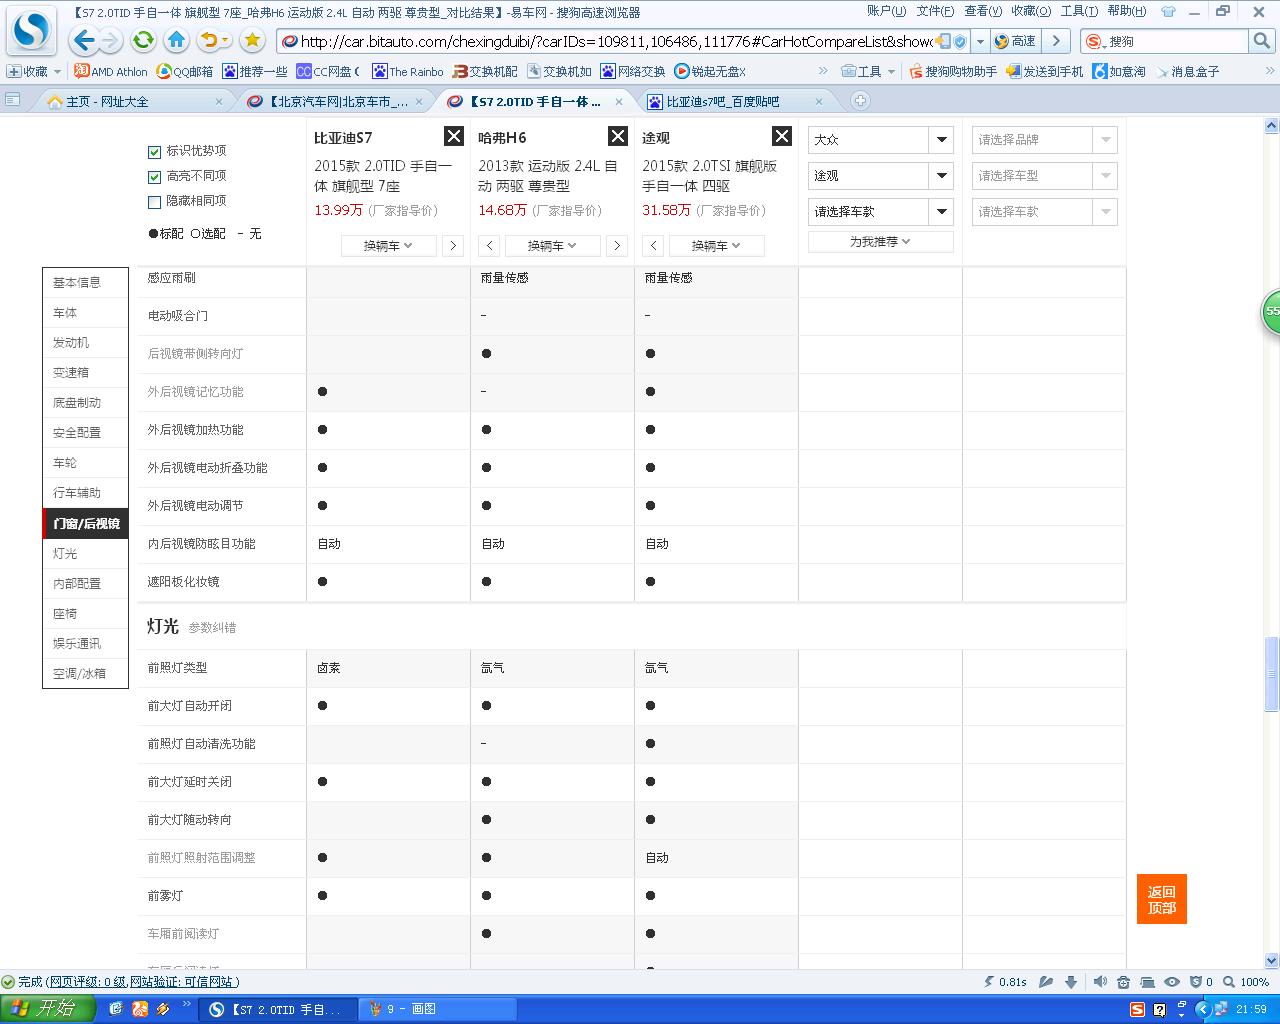The height and width of the screenshot is (1024, 1280).
Task: Open the 收藏 menu in menu bar
Action: click(x=1031, y=11)
